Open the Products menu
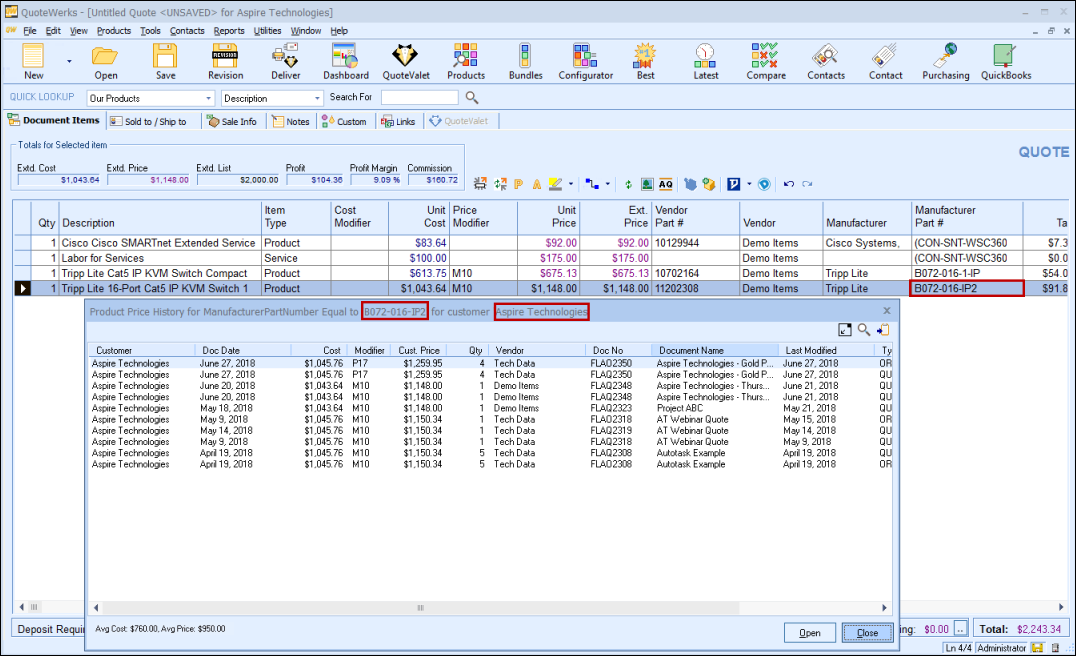This screenshot has width=1076, height=656. (113, 31)
